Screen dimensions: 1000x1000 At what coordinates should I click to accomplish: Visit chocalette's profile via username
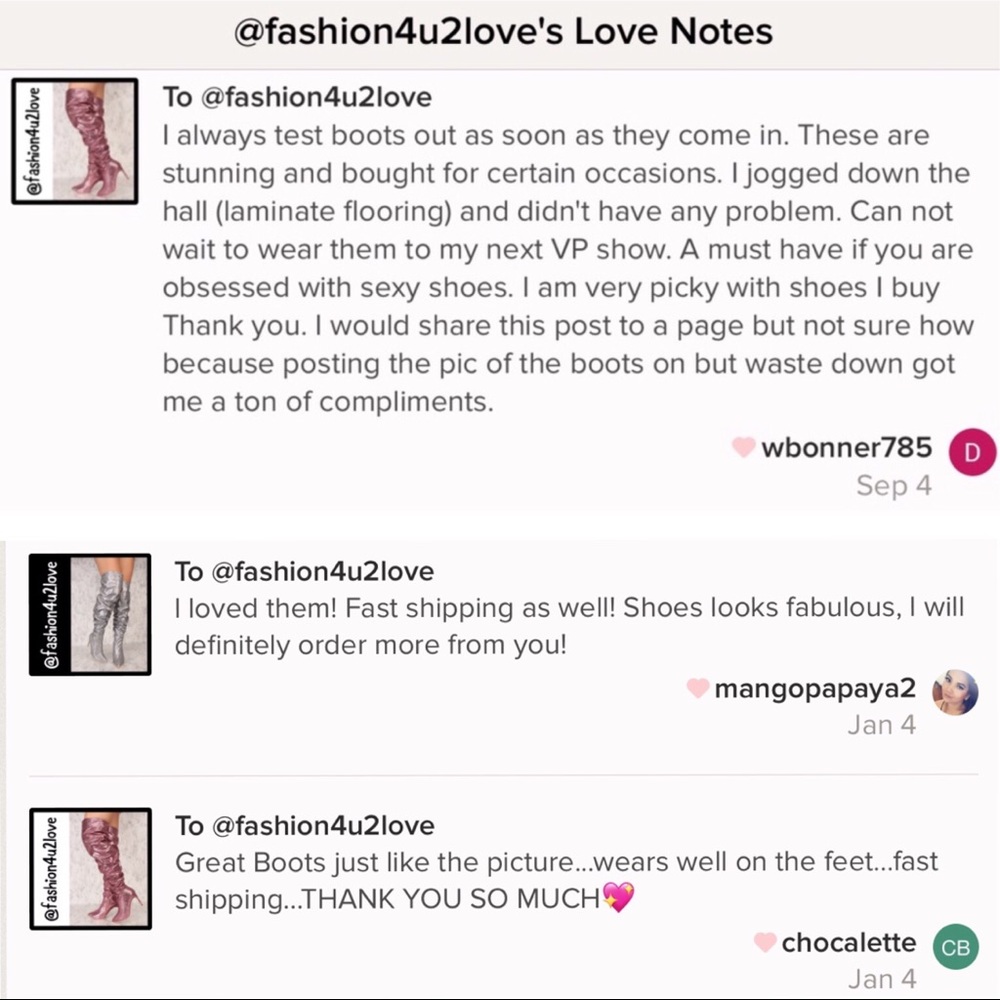coord(849,942)
